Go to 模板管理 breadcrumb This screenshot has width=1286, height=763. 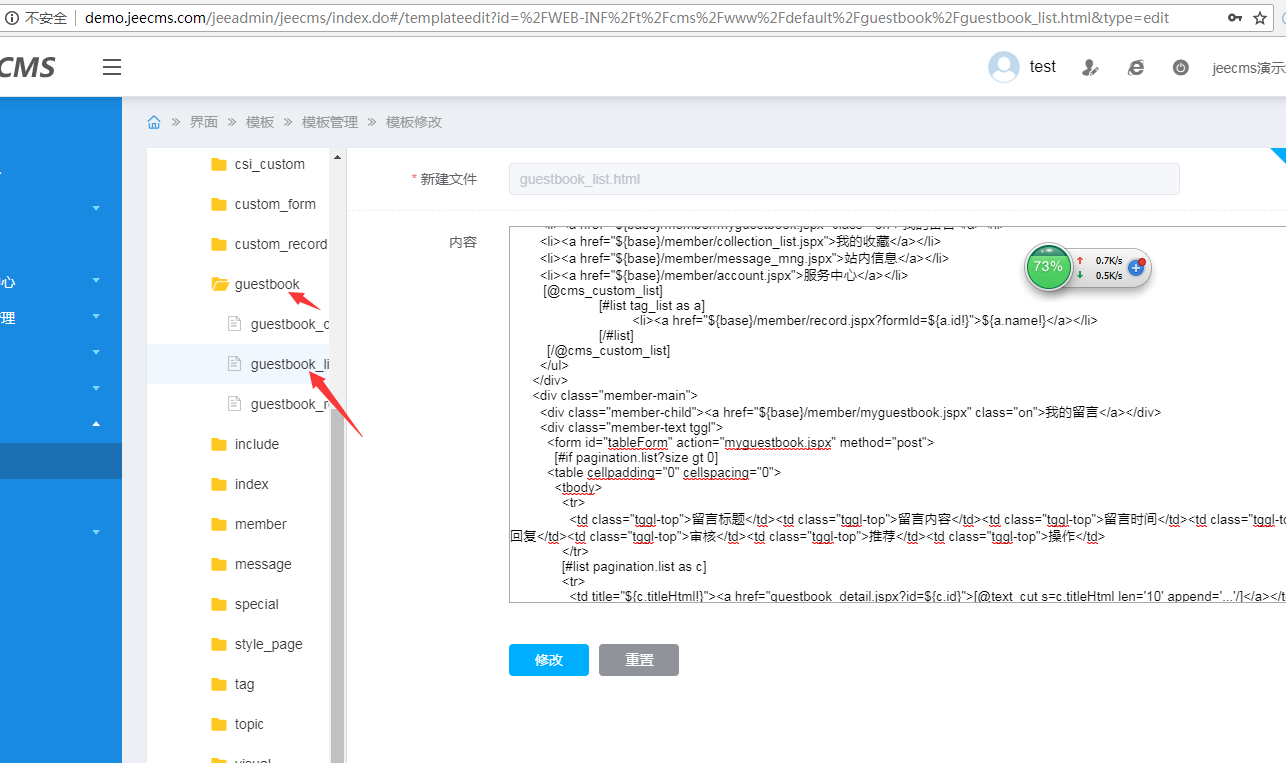pos(330,122)
